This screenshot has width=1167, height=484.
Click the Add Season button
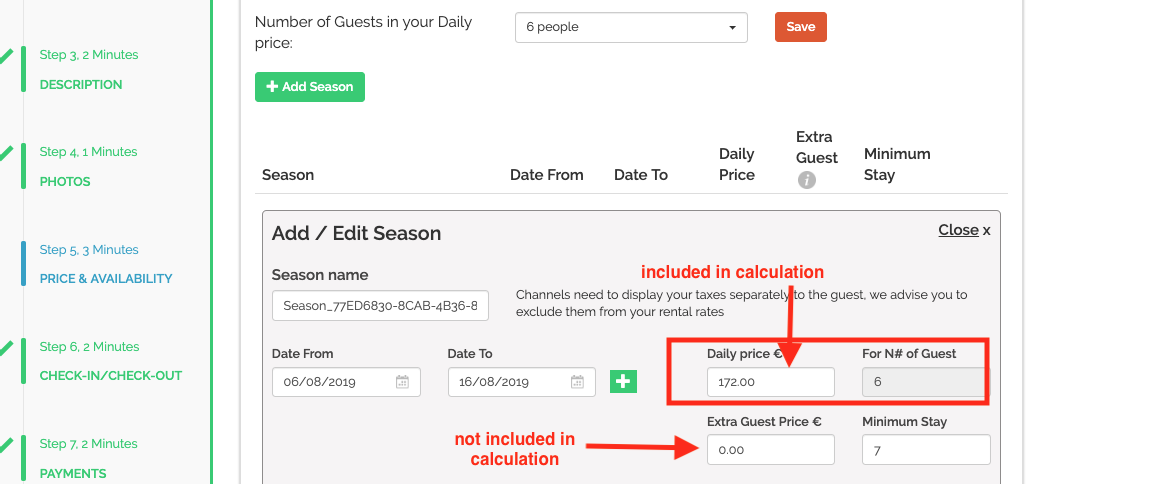(310, 86)
